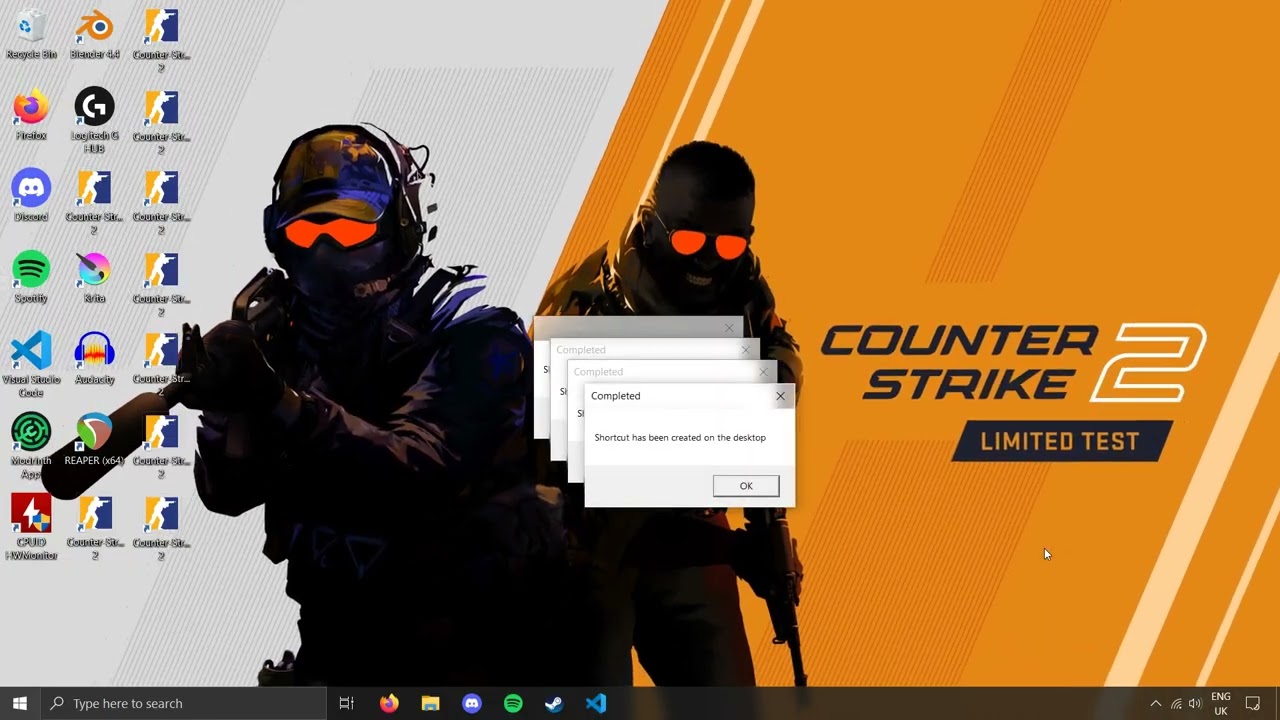Screen dimensions: 1280x720
Task: Select the Visual Studio Code desktop icon
Action: click(31, 365)
